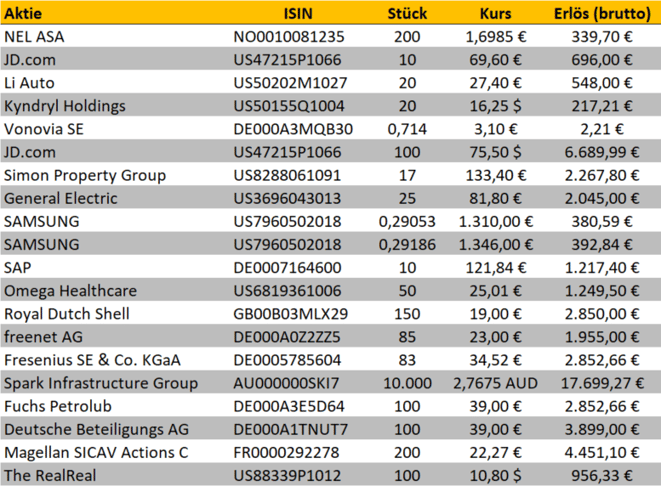Viewport: 661px width, 486px height.
Task: Click the Kyndryl Holdings cell
Action: point(65,106)
